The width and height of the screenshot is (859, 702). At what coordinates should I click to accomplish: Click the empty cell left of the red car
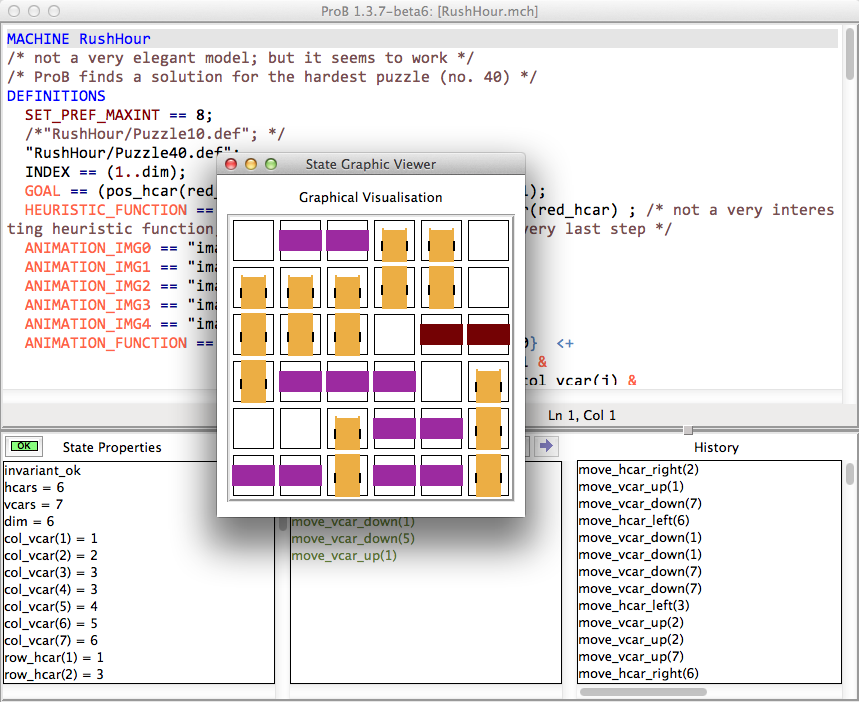point(394,334)
